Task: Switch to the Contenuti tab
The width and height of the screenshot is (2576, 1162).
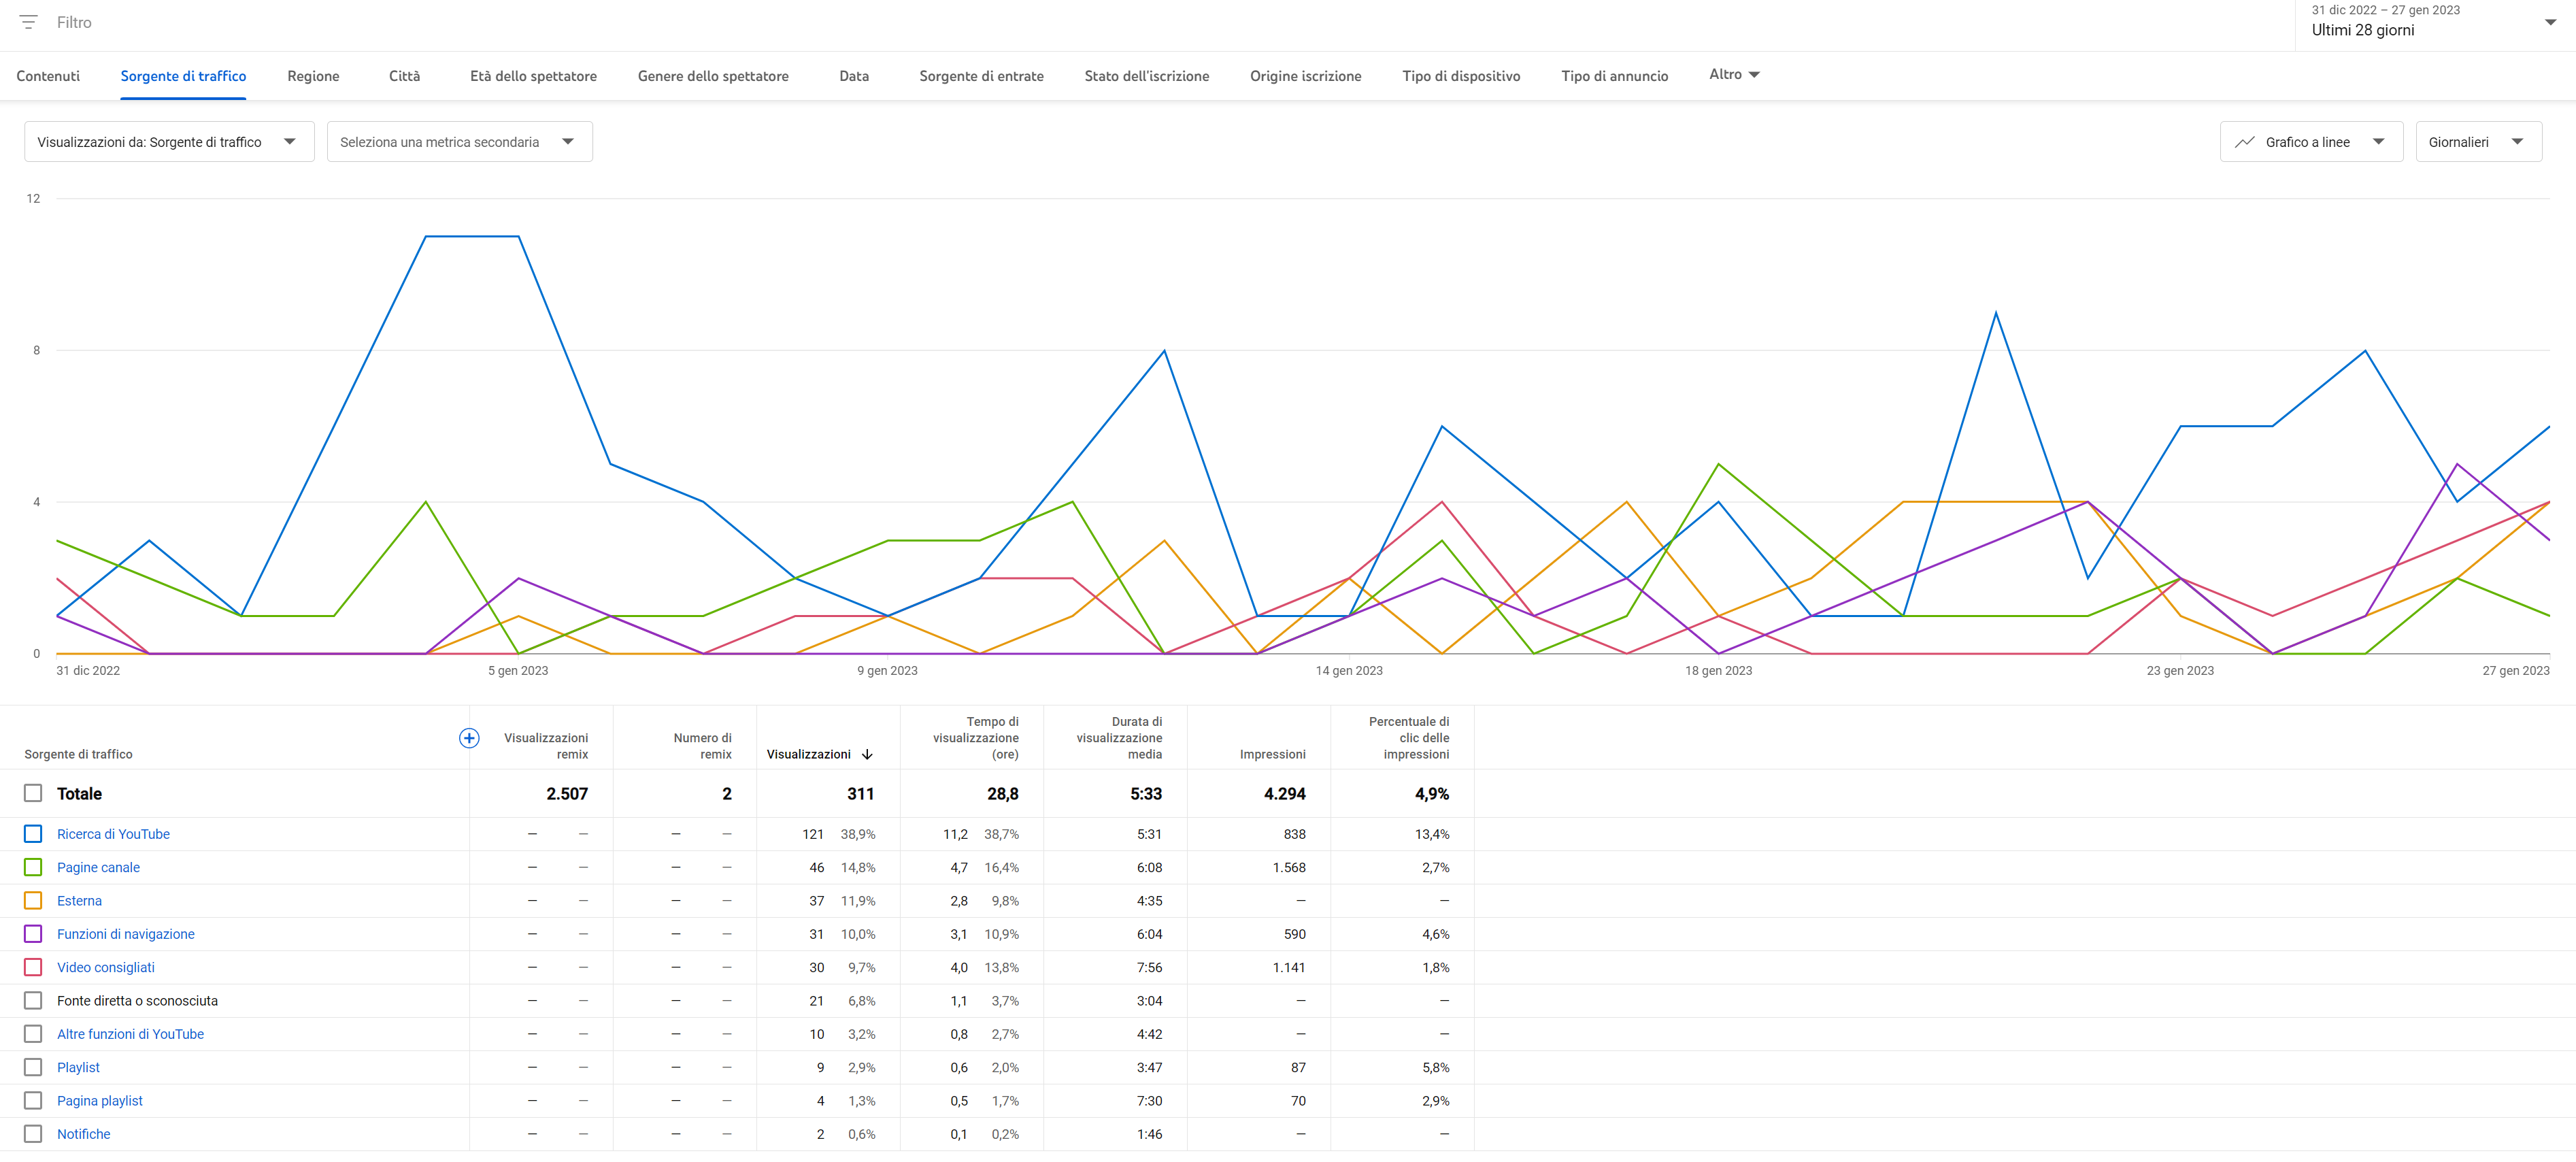Action: click(48, 76)
